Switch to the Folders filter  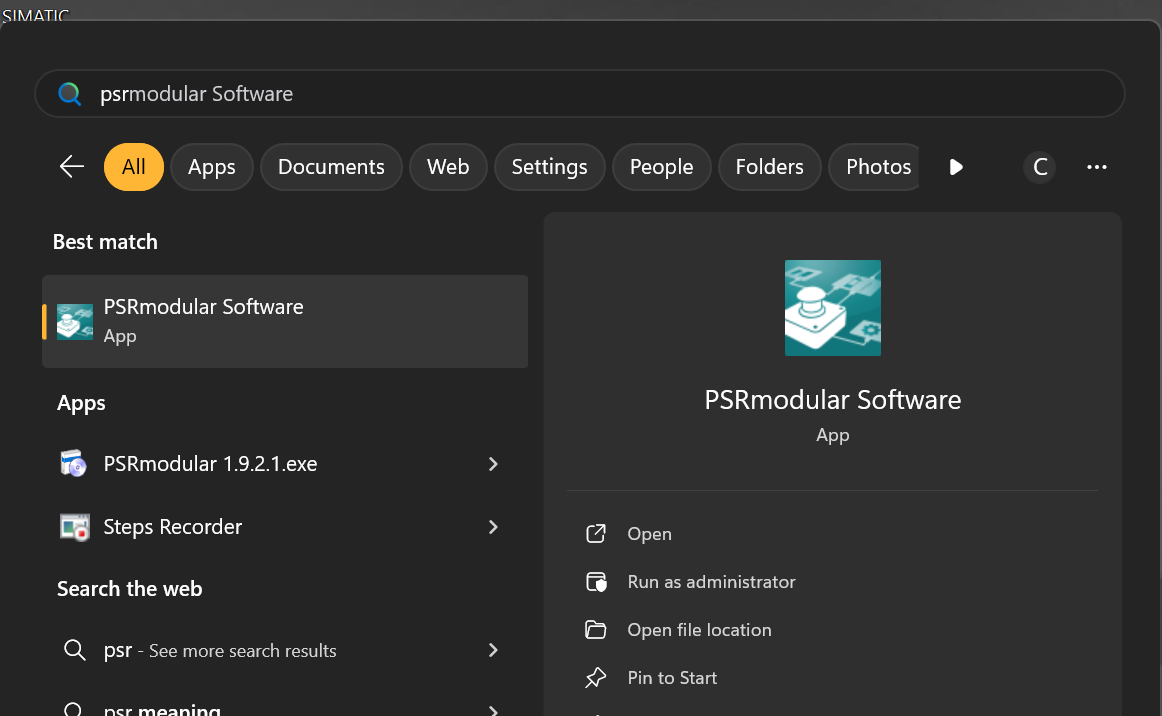click(769, 167)
